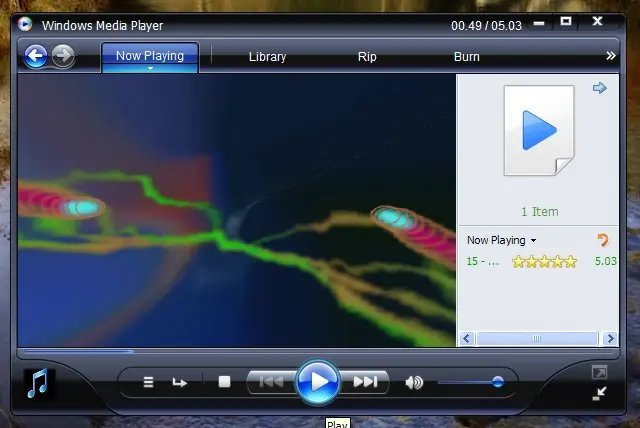Close the Windows Media Player window
The image size is (640, 428).
[597, 21]
